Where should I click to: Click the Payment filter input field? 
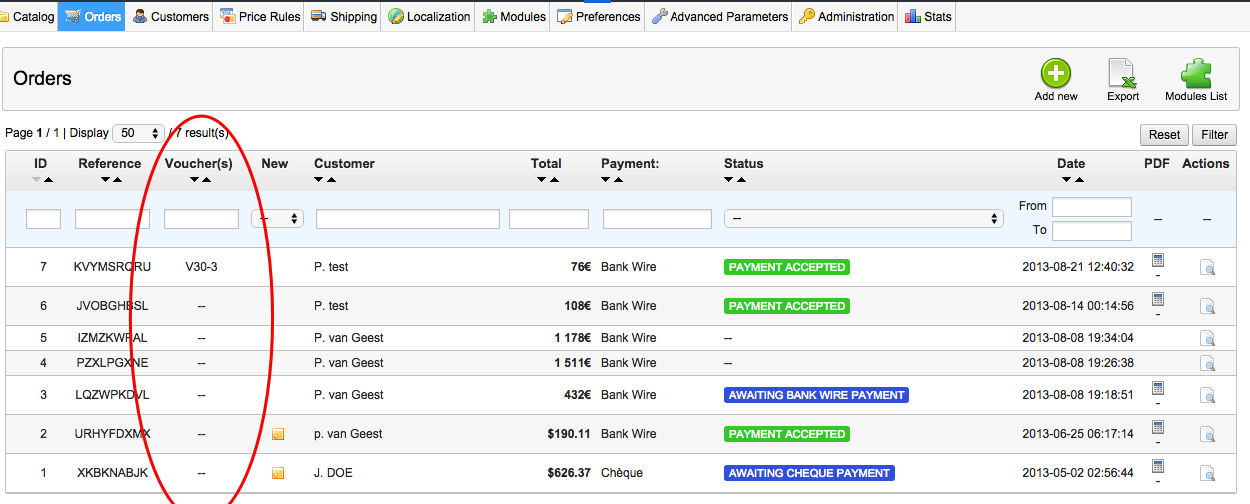pyautogui.click(x=657, y=219)
